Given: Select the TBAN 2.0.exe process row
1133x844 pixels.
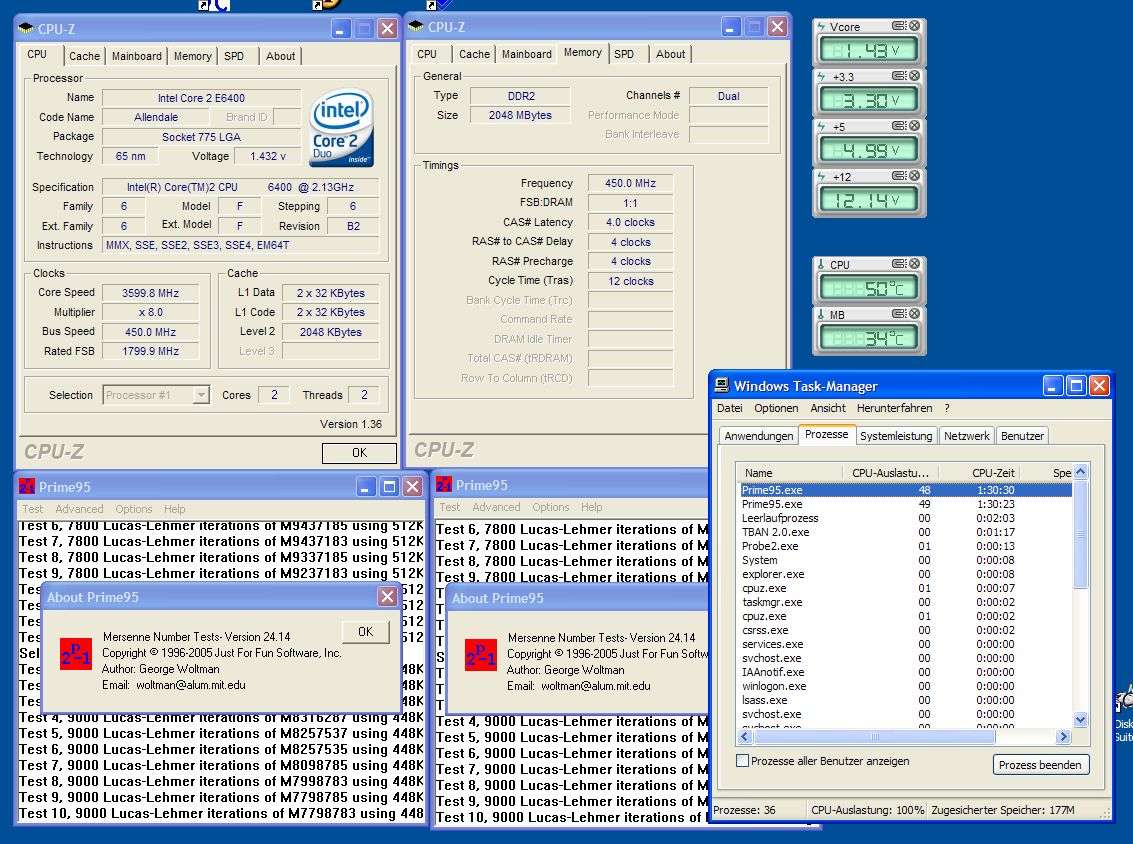Looking at the screenshot, I should tap(905, 532).
